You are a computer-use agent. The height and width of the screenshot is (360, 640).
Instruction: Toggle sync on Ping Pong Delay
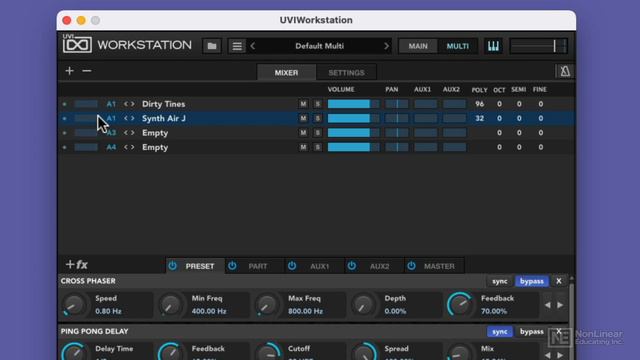click(x=500, y=331)
